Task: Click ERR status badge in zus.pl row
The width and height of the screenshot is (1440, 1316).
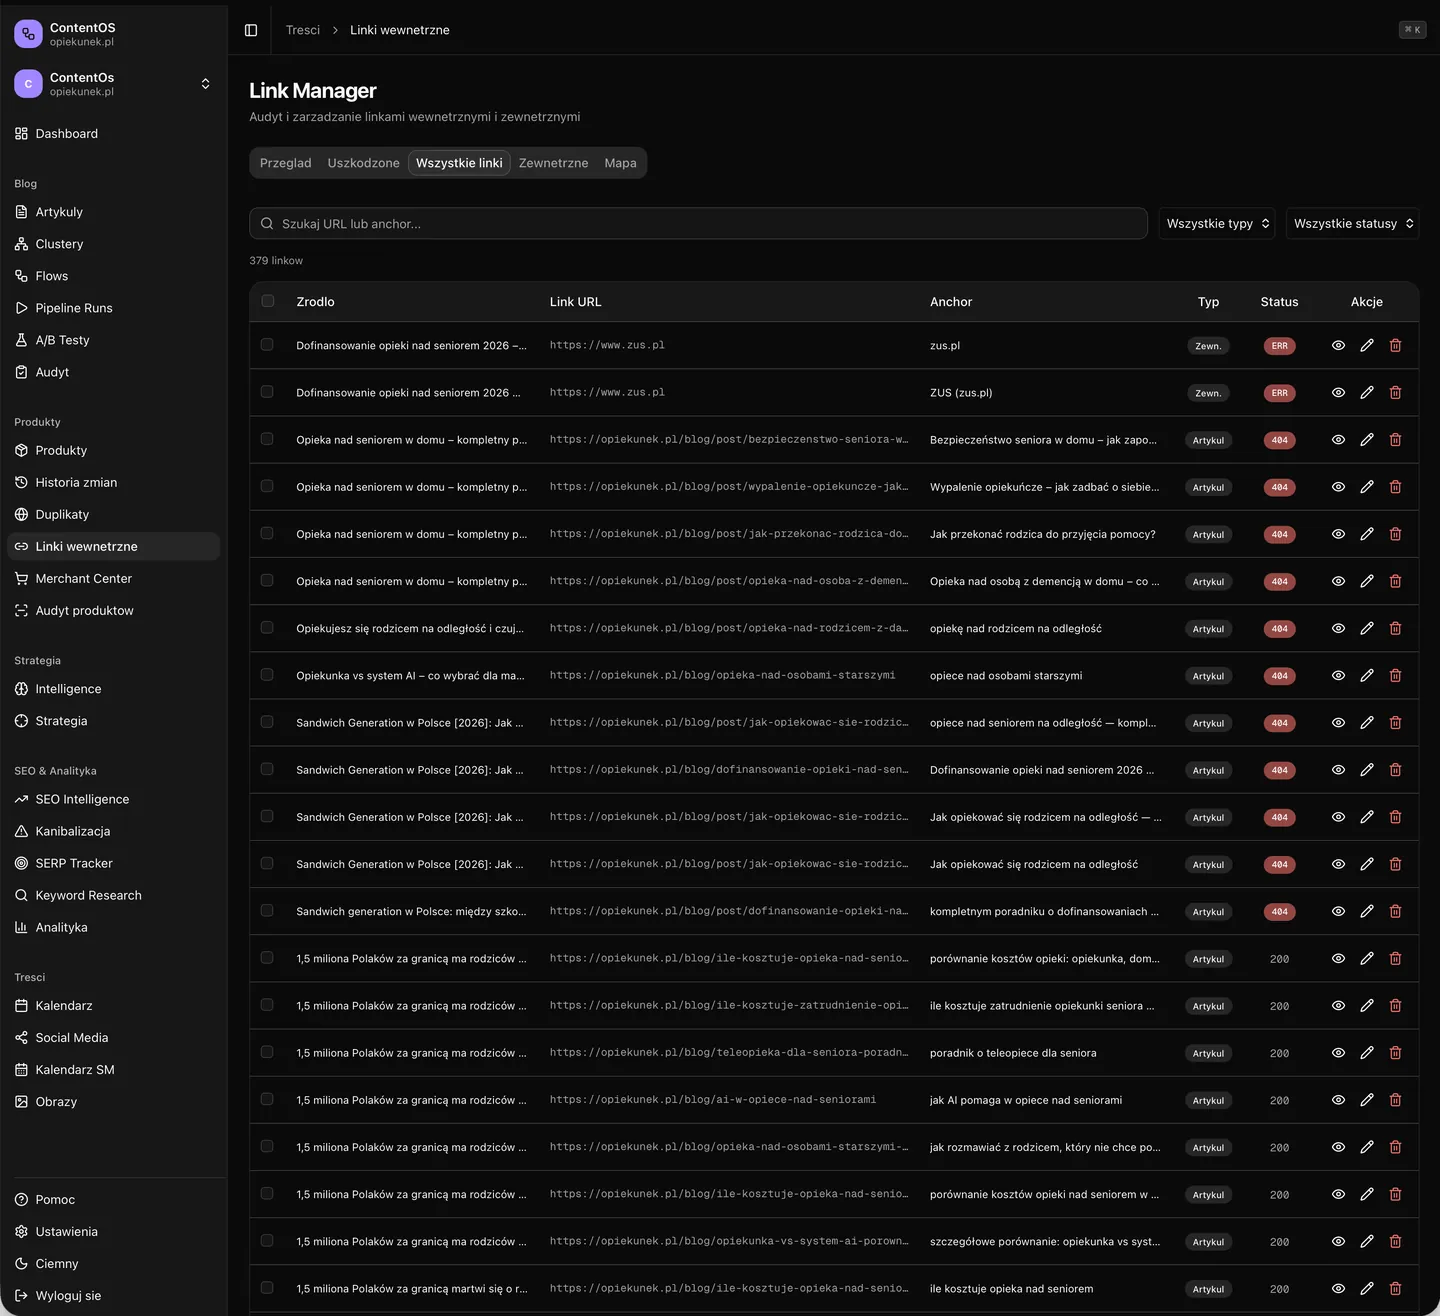Action: [x=1279, y=346]
